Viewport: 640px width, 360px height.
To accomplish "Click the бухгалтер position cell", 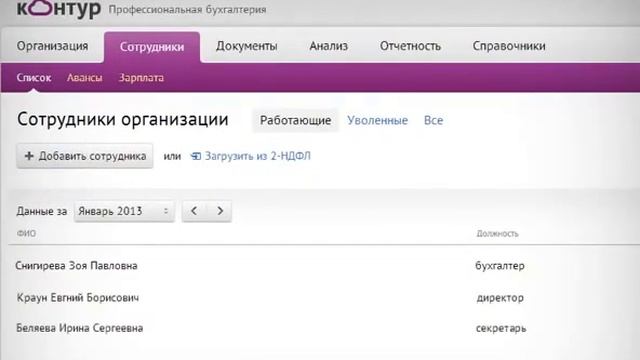I will 500,266.
